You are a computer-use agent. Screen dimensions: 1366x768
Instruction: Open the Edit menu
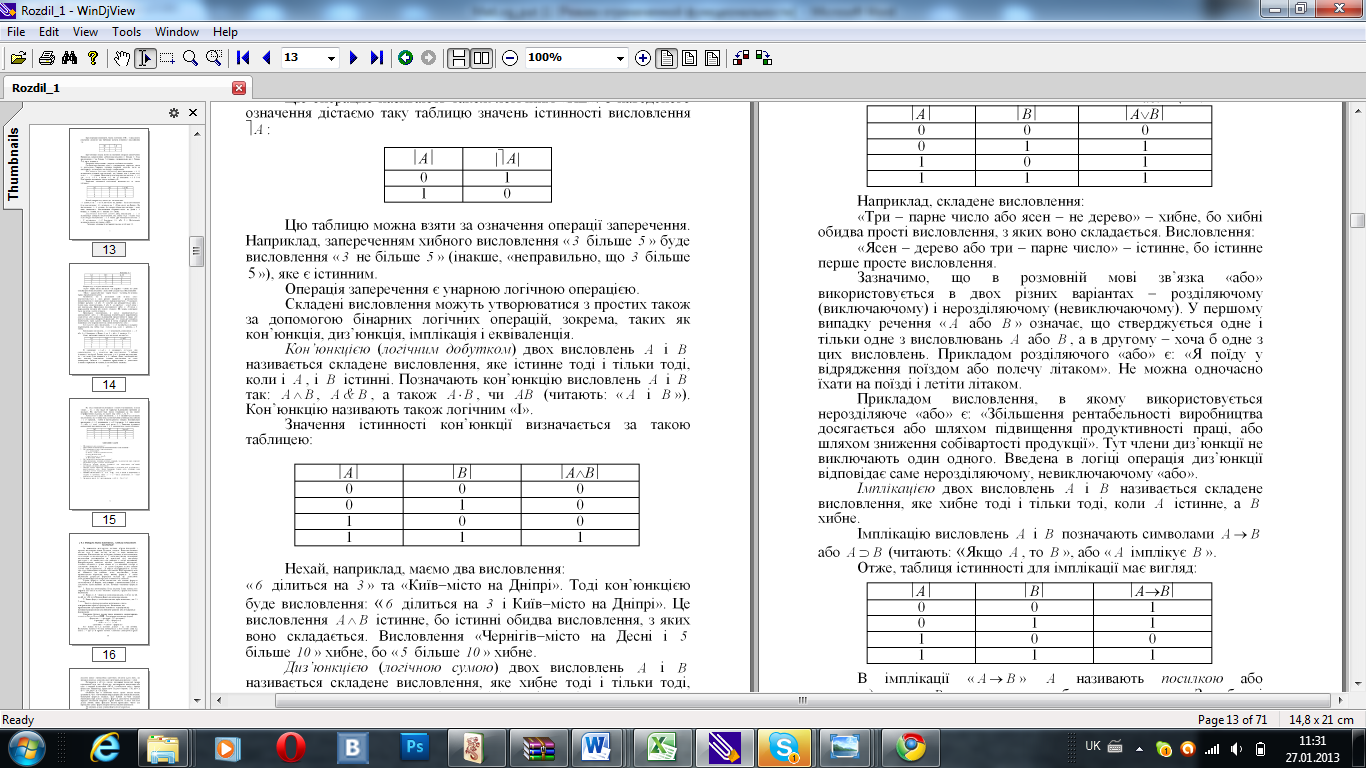click(49, 32)
